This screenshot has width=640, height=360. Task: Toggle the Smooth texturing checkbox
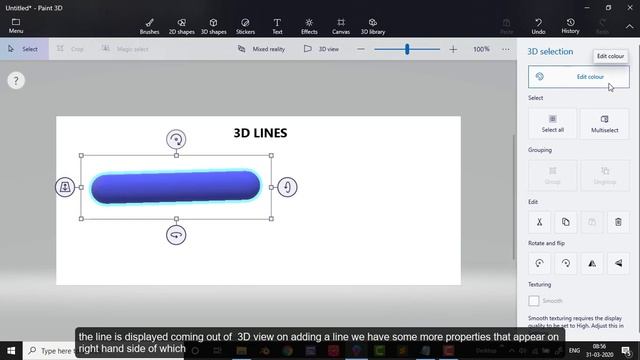pos(533,301)
